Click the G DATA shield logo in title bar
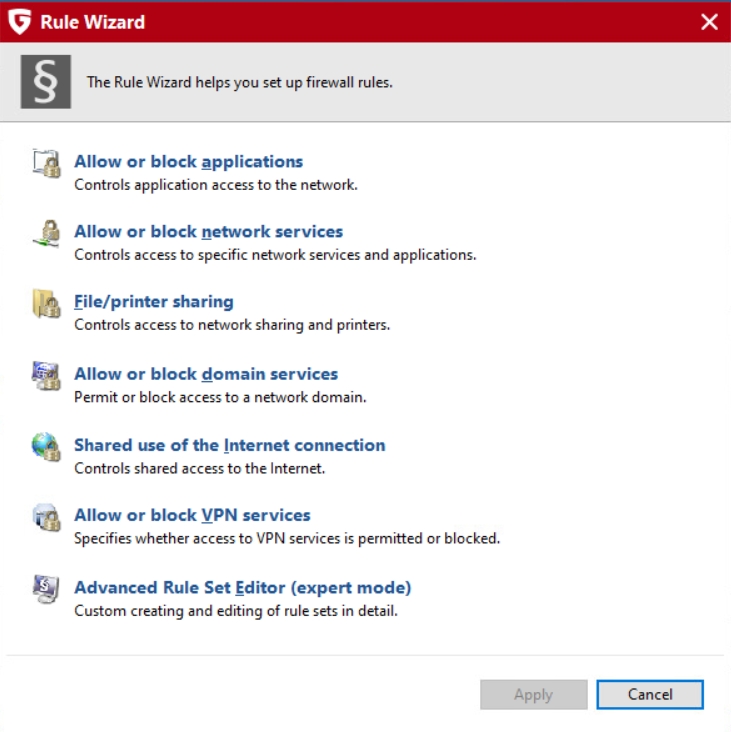 pos(20,22)
